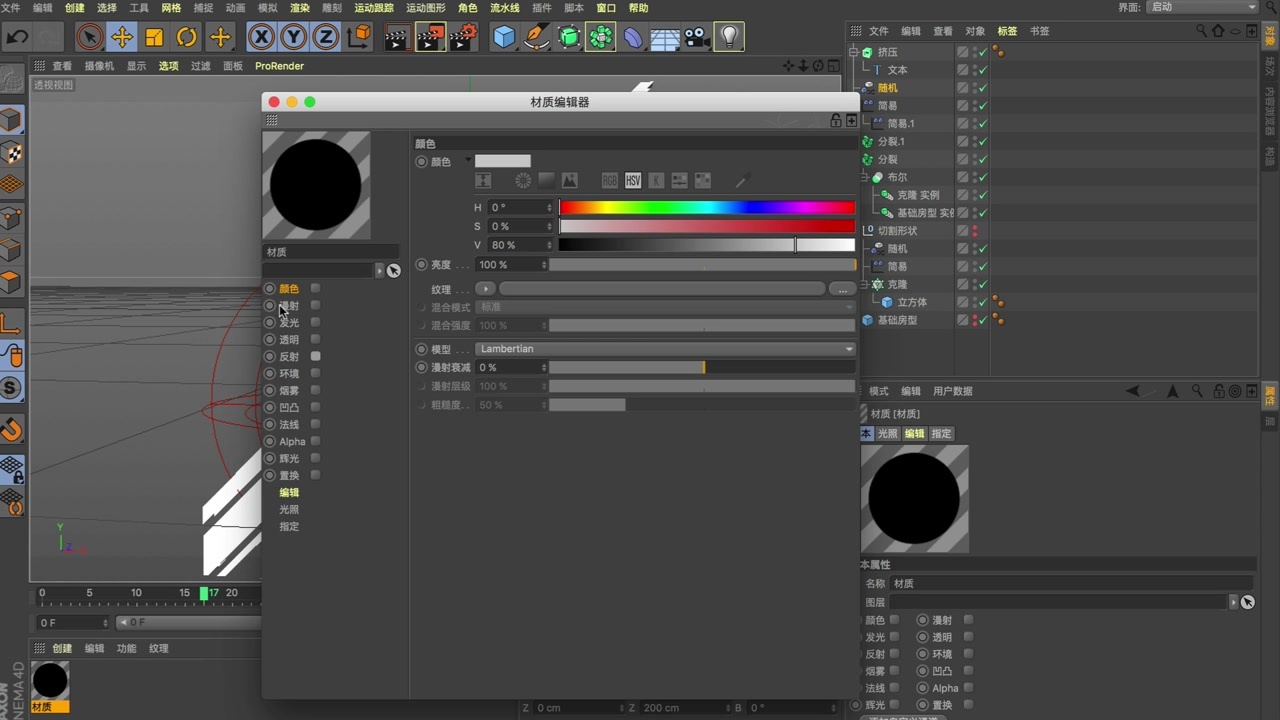
Task: Click the object manager home icon
Action: (x=1217, y=31)
